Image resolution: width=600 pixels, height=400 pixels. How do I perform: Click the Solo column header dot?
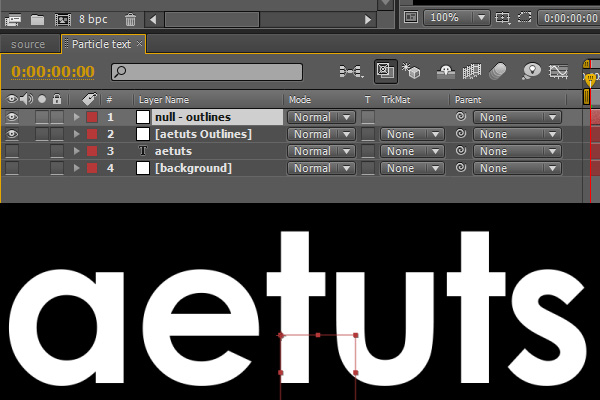42,100
